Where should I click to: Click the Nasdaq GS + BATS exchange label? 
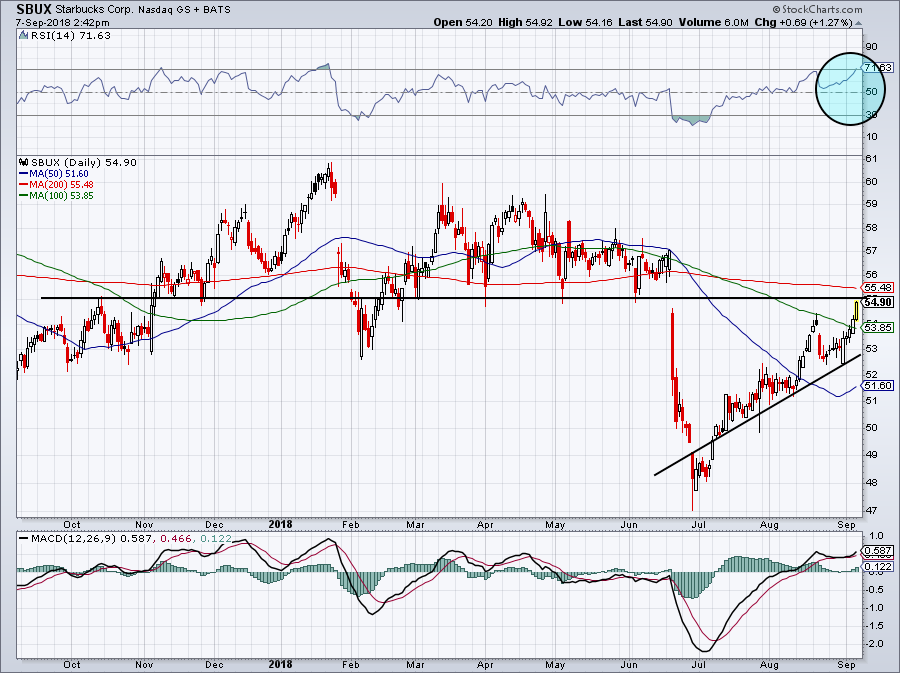pos(185,10)
